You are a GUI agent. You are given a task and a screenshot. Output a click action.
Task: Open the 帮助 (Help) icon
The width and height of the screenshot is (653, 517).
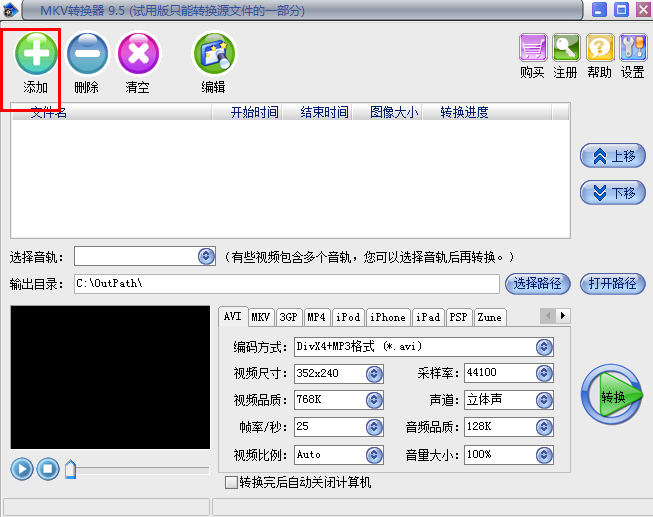point(600,47)
